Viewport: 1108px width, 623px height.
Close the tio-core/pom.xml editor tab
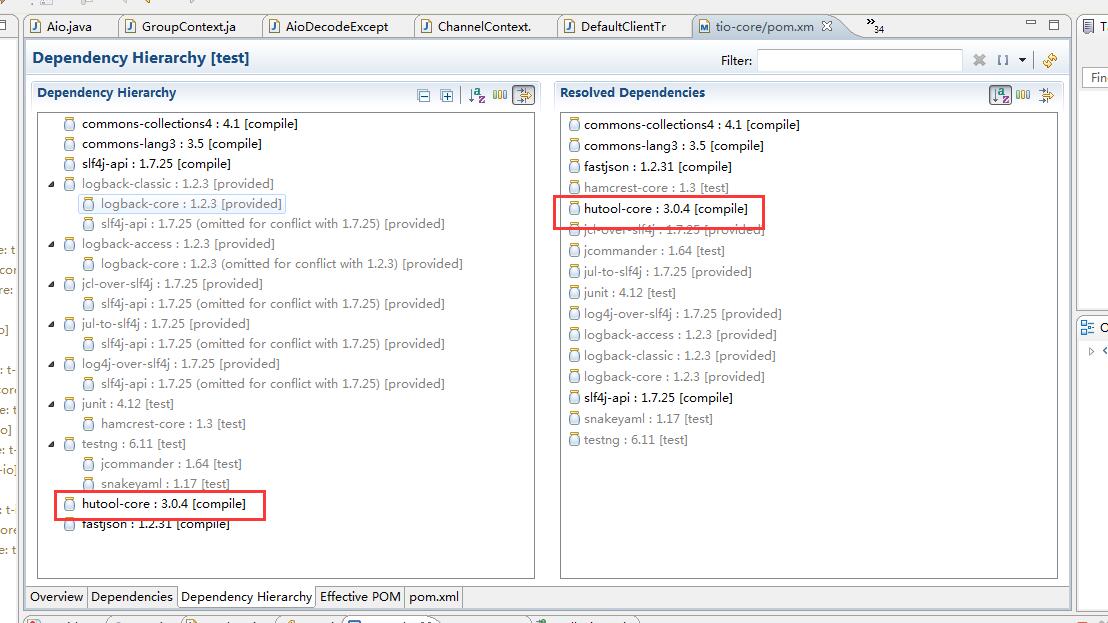pos(827,27)
